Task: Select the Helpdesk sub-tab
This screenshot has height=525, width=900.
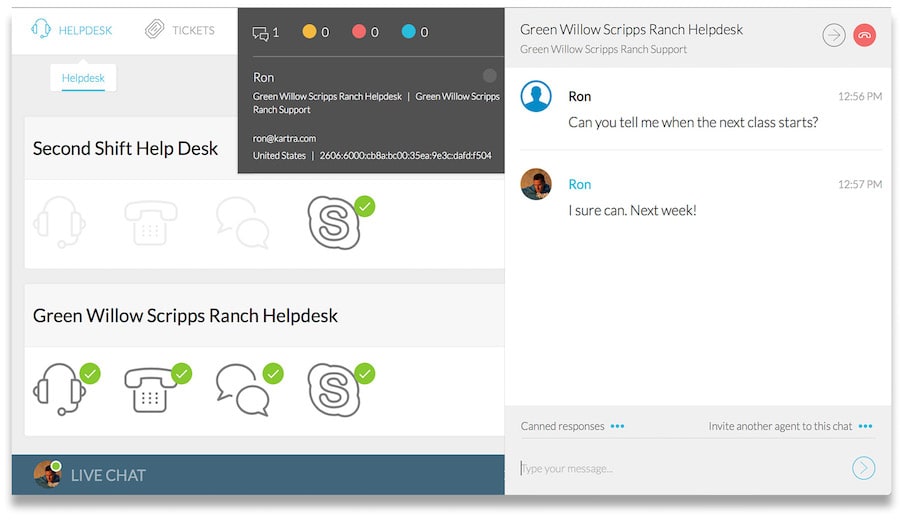Action: point(83,78)
